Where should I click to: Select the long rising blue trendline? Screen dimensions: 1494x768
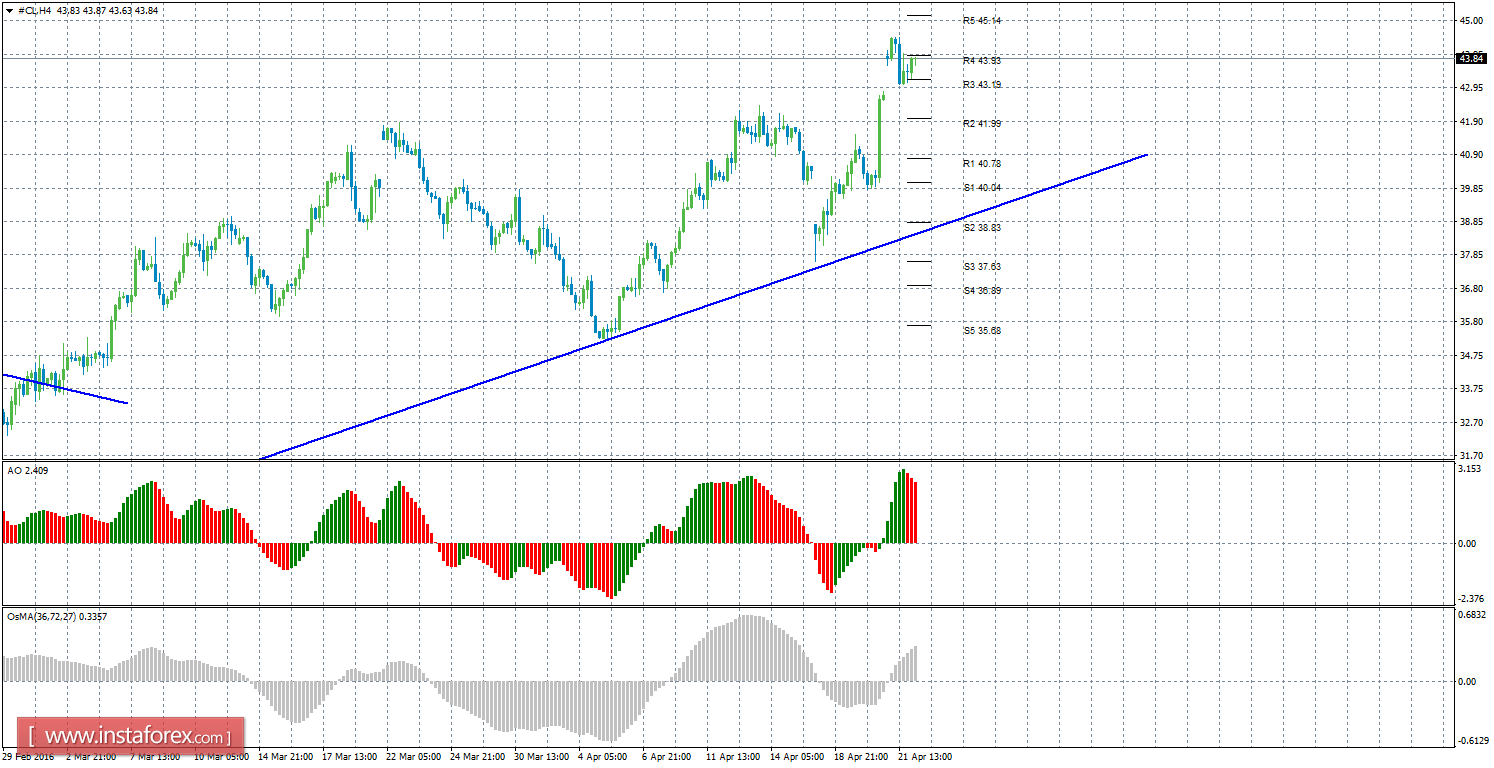pyautogui.click(x=703, y=307)
